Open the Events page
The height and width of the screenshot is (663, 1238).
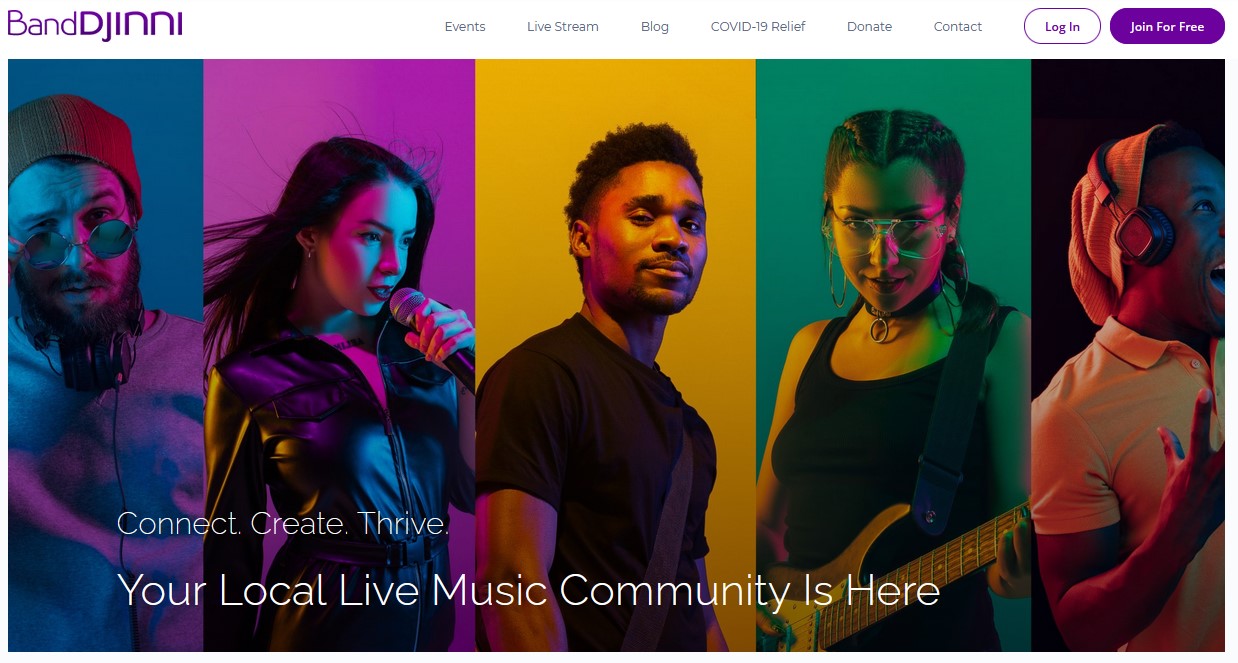[x=465, y=27]
